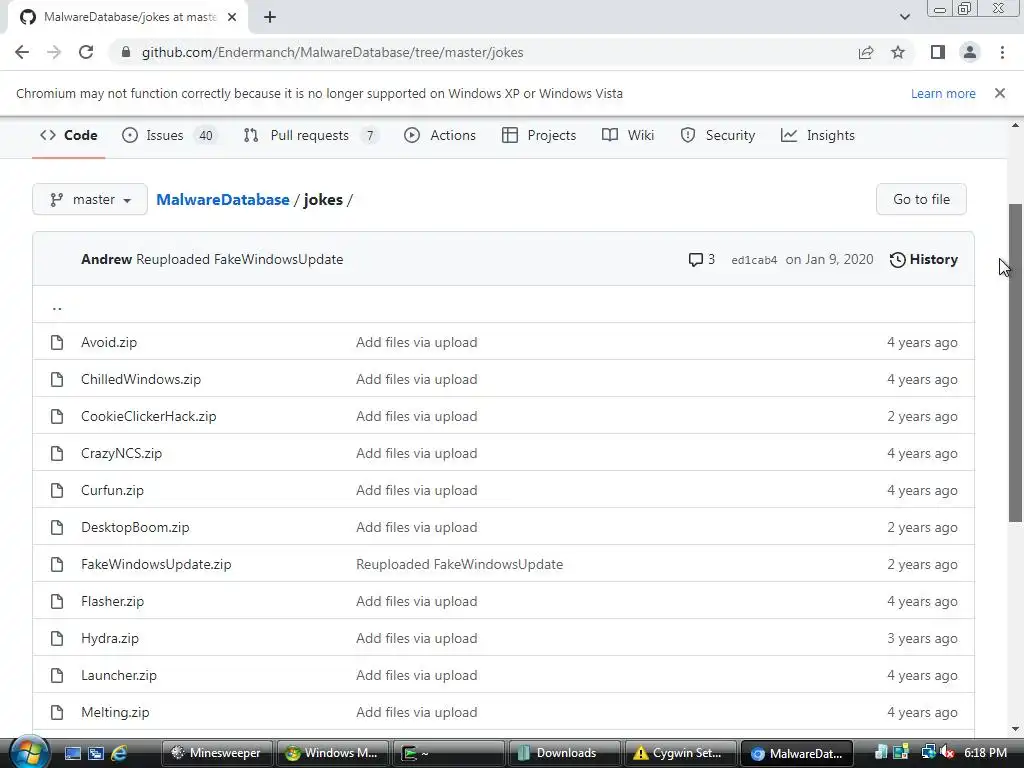Open the Avoid.zip file

109,342
